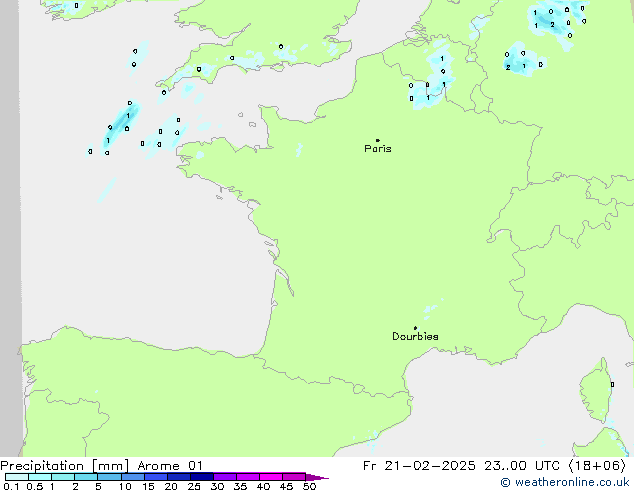Viewport: 634px width, 490px height.
Task: Click the Paris city label
Action: [x=378, y=149]
